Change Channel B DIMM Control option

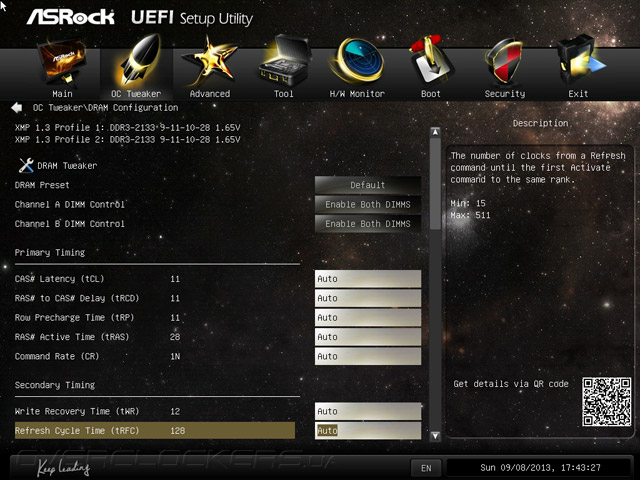pos(368,224)
